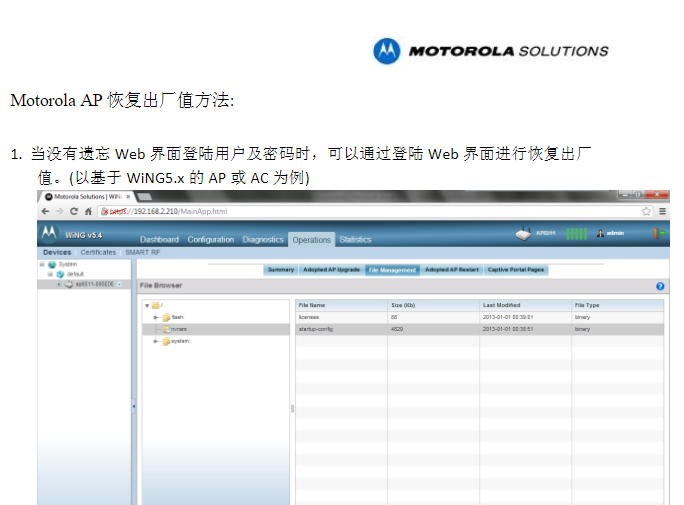Expand the flash: folder arrow
Image resolution: width=684 pixels, height=505 pixels.
click(156, 317)
